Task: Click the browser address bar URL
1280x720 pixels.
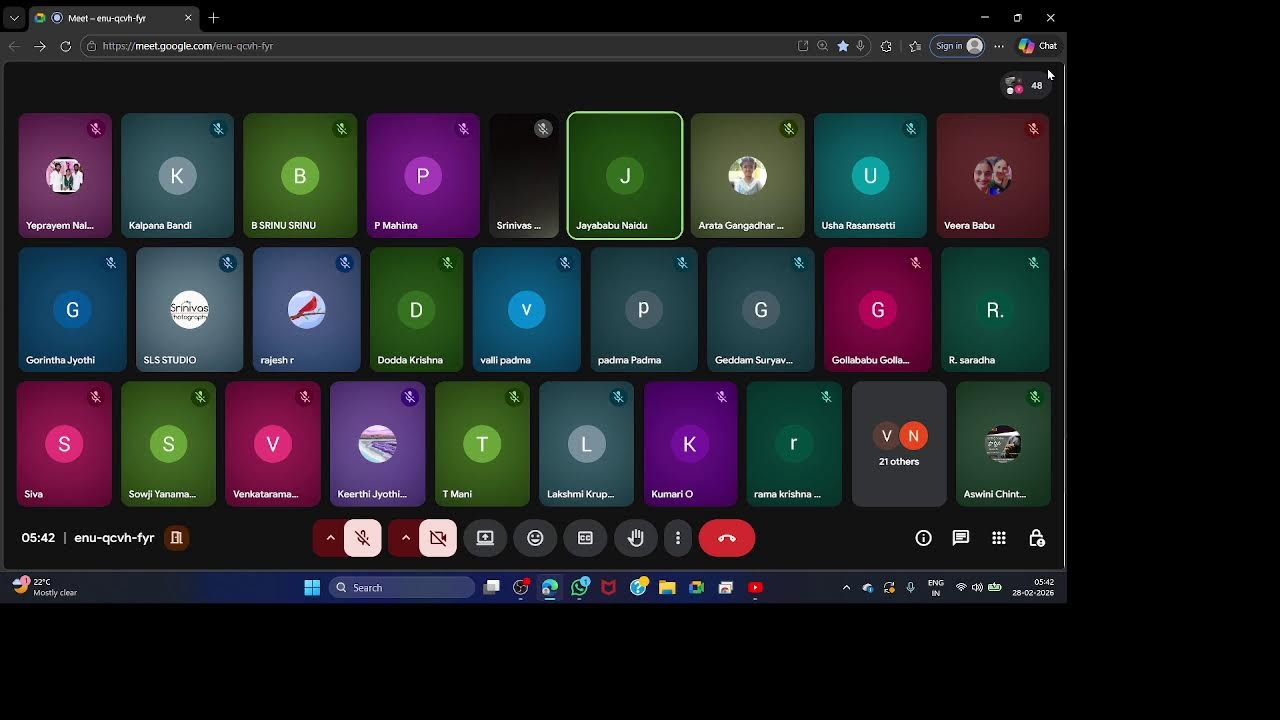Action: point(188,46)
